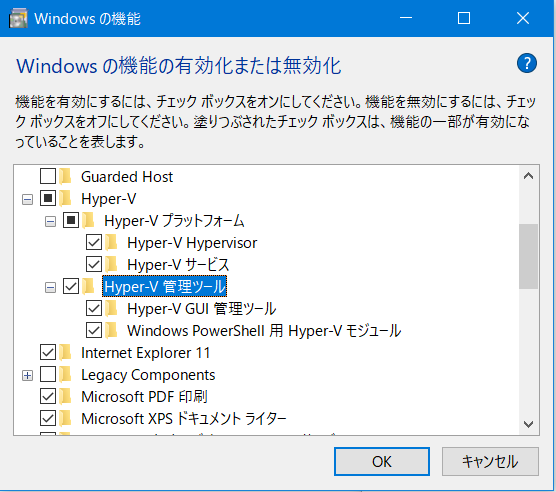The height and width of the screenshot is (492, 556).
Task: Click the Guarded Host folder icon
Action: coord(66,176)
